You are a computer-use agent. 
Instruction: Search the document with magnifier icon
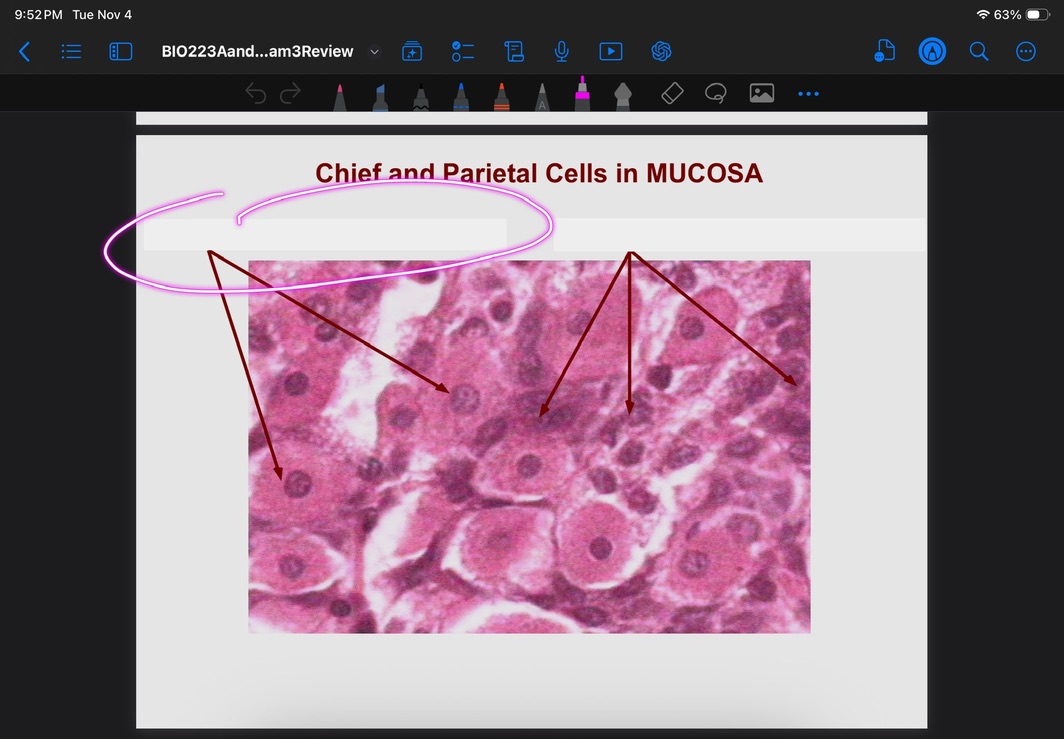click(978, 52)
